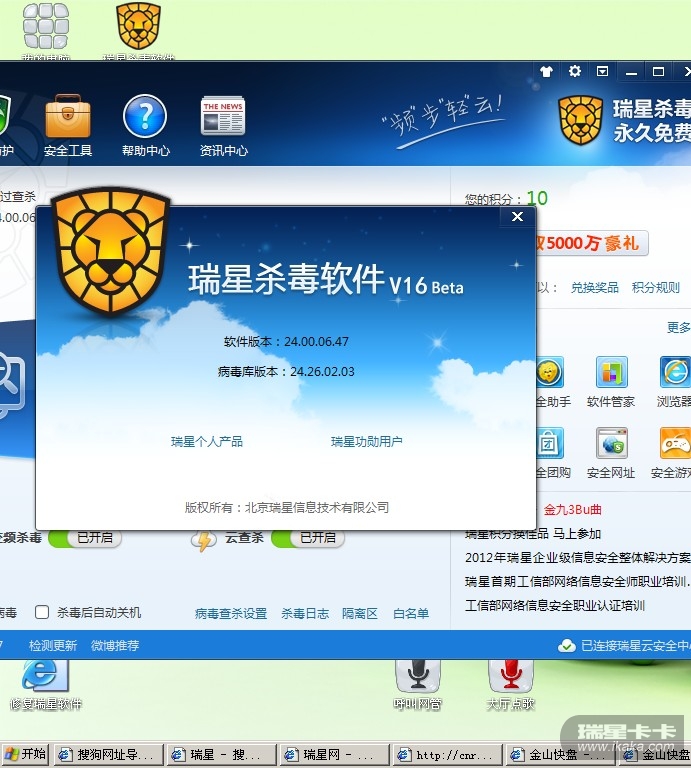691x768 pixels.
Task: Click the 5000万豪礼 promotion banner
Action: 593,243
